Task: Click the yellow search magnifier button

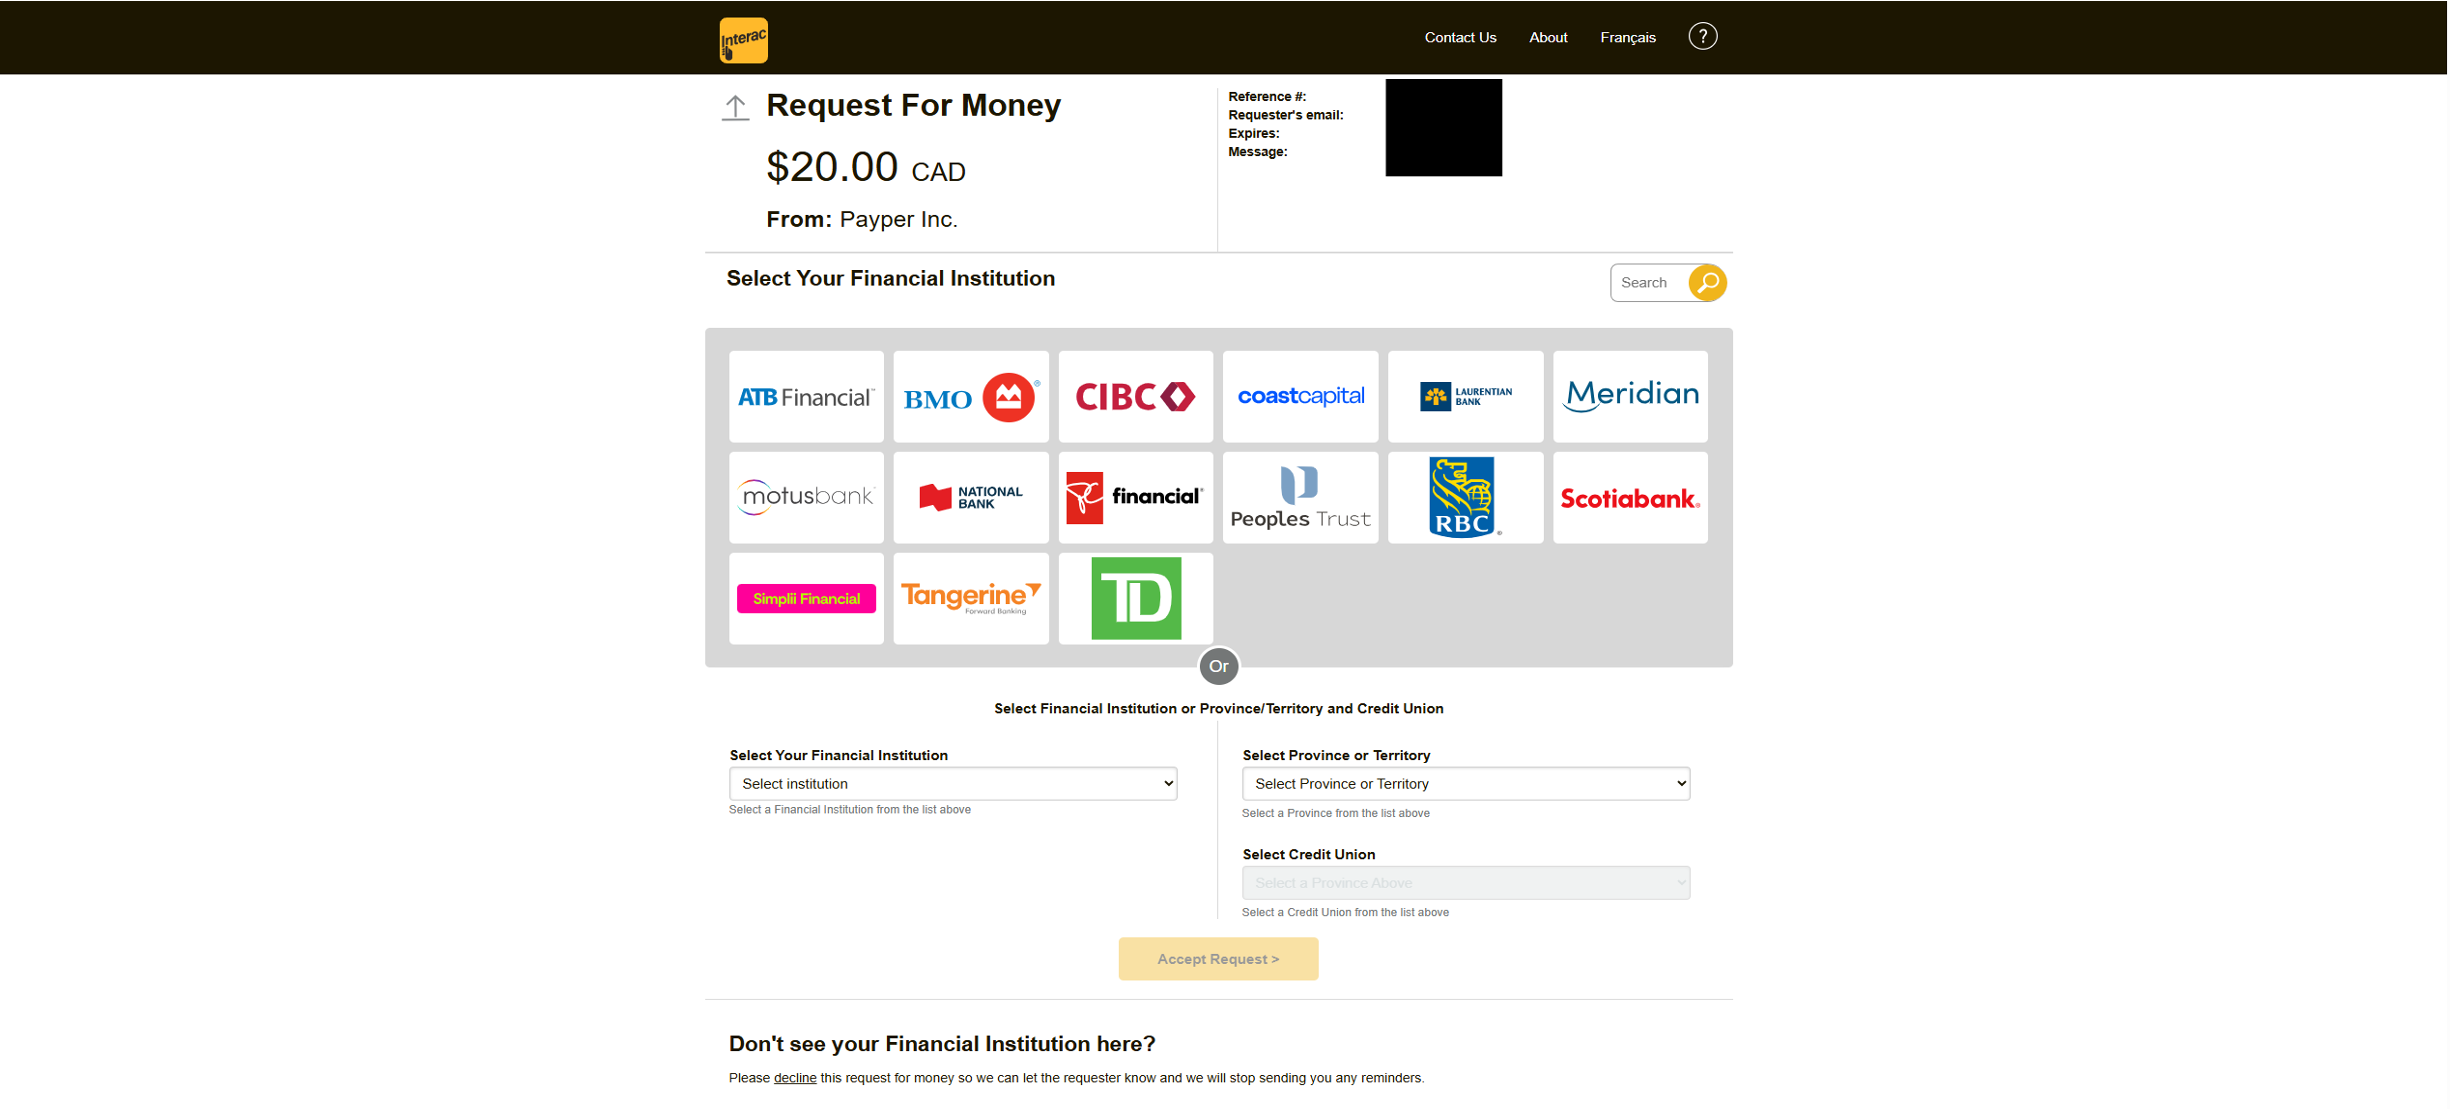Action: [x=1707, y=283]
